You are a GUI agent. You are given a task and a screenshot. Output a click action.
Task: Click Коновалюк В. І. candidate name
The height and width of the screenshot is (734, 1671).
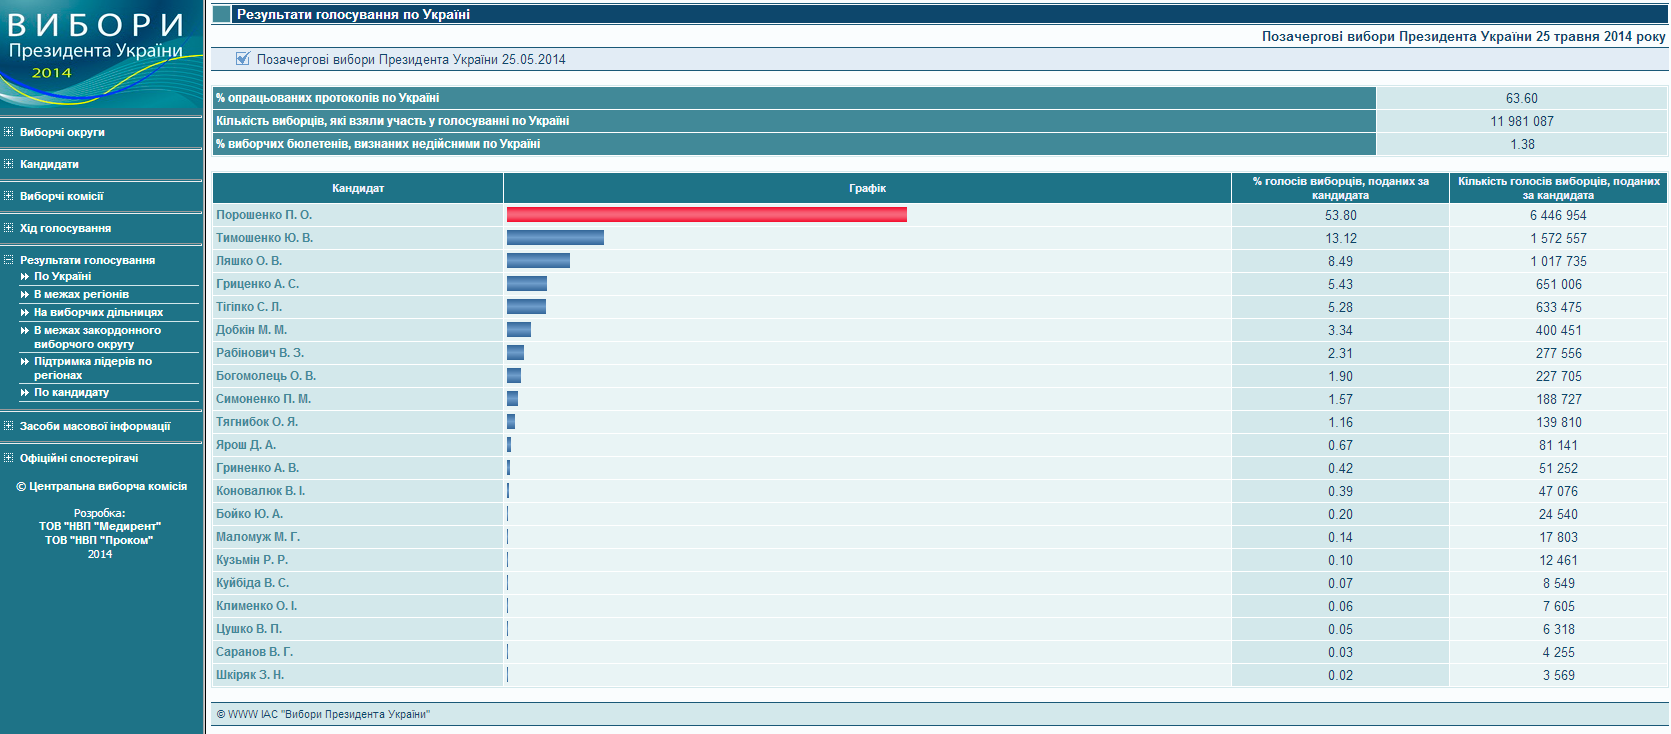pyautogui.click(x=260, y=491)
